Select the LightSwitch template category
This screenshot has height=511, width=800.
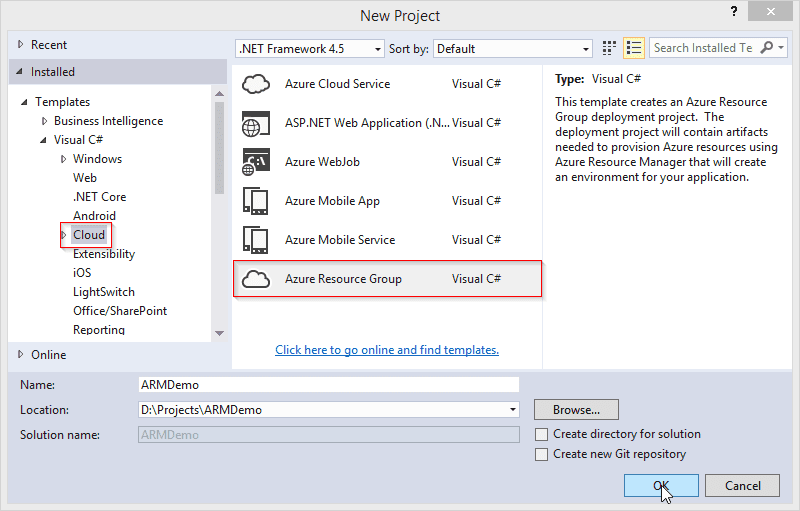[104, 292]
